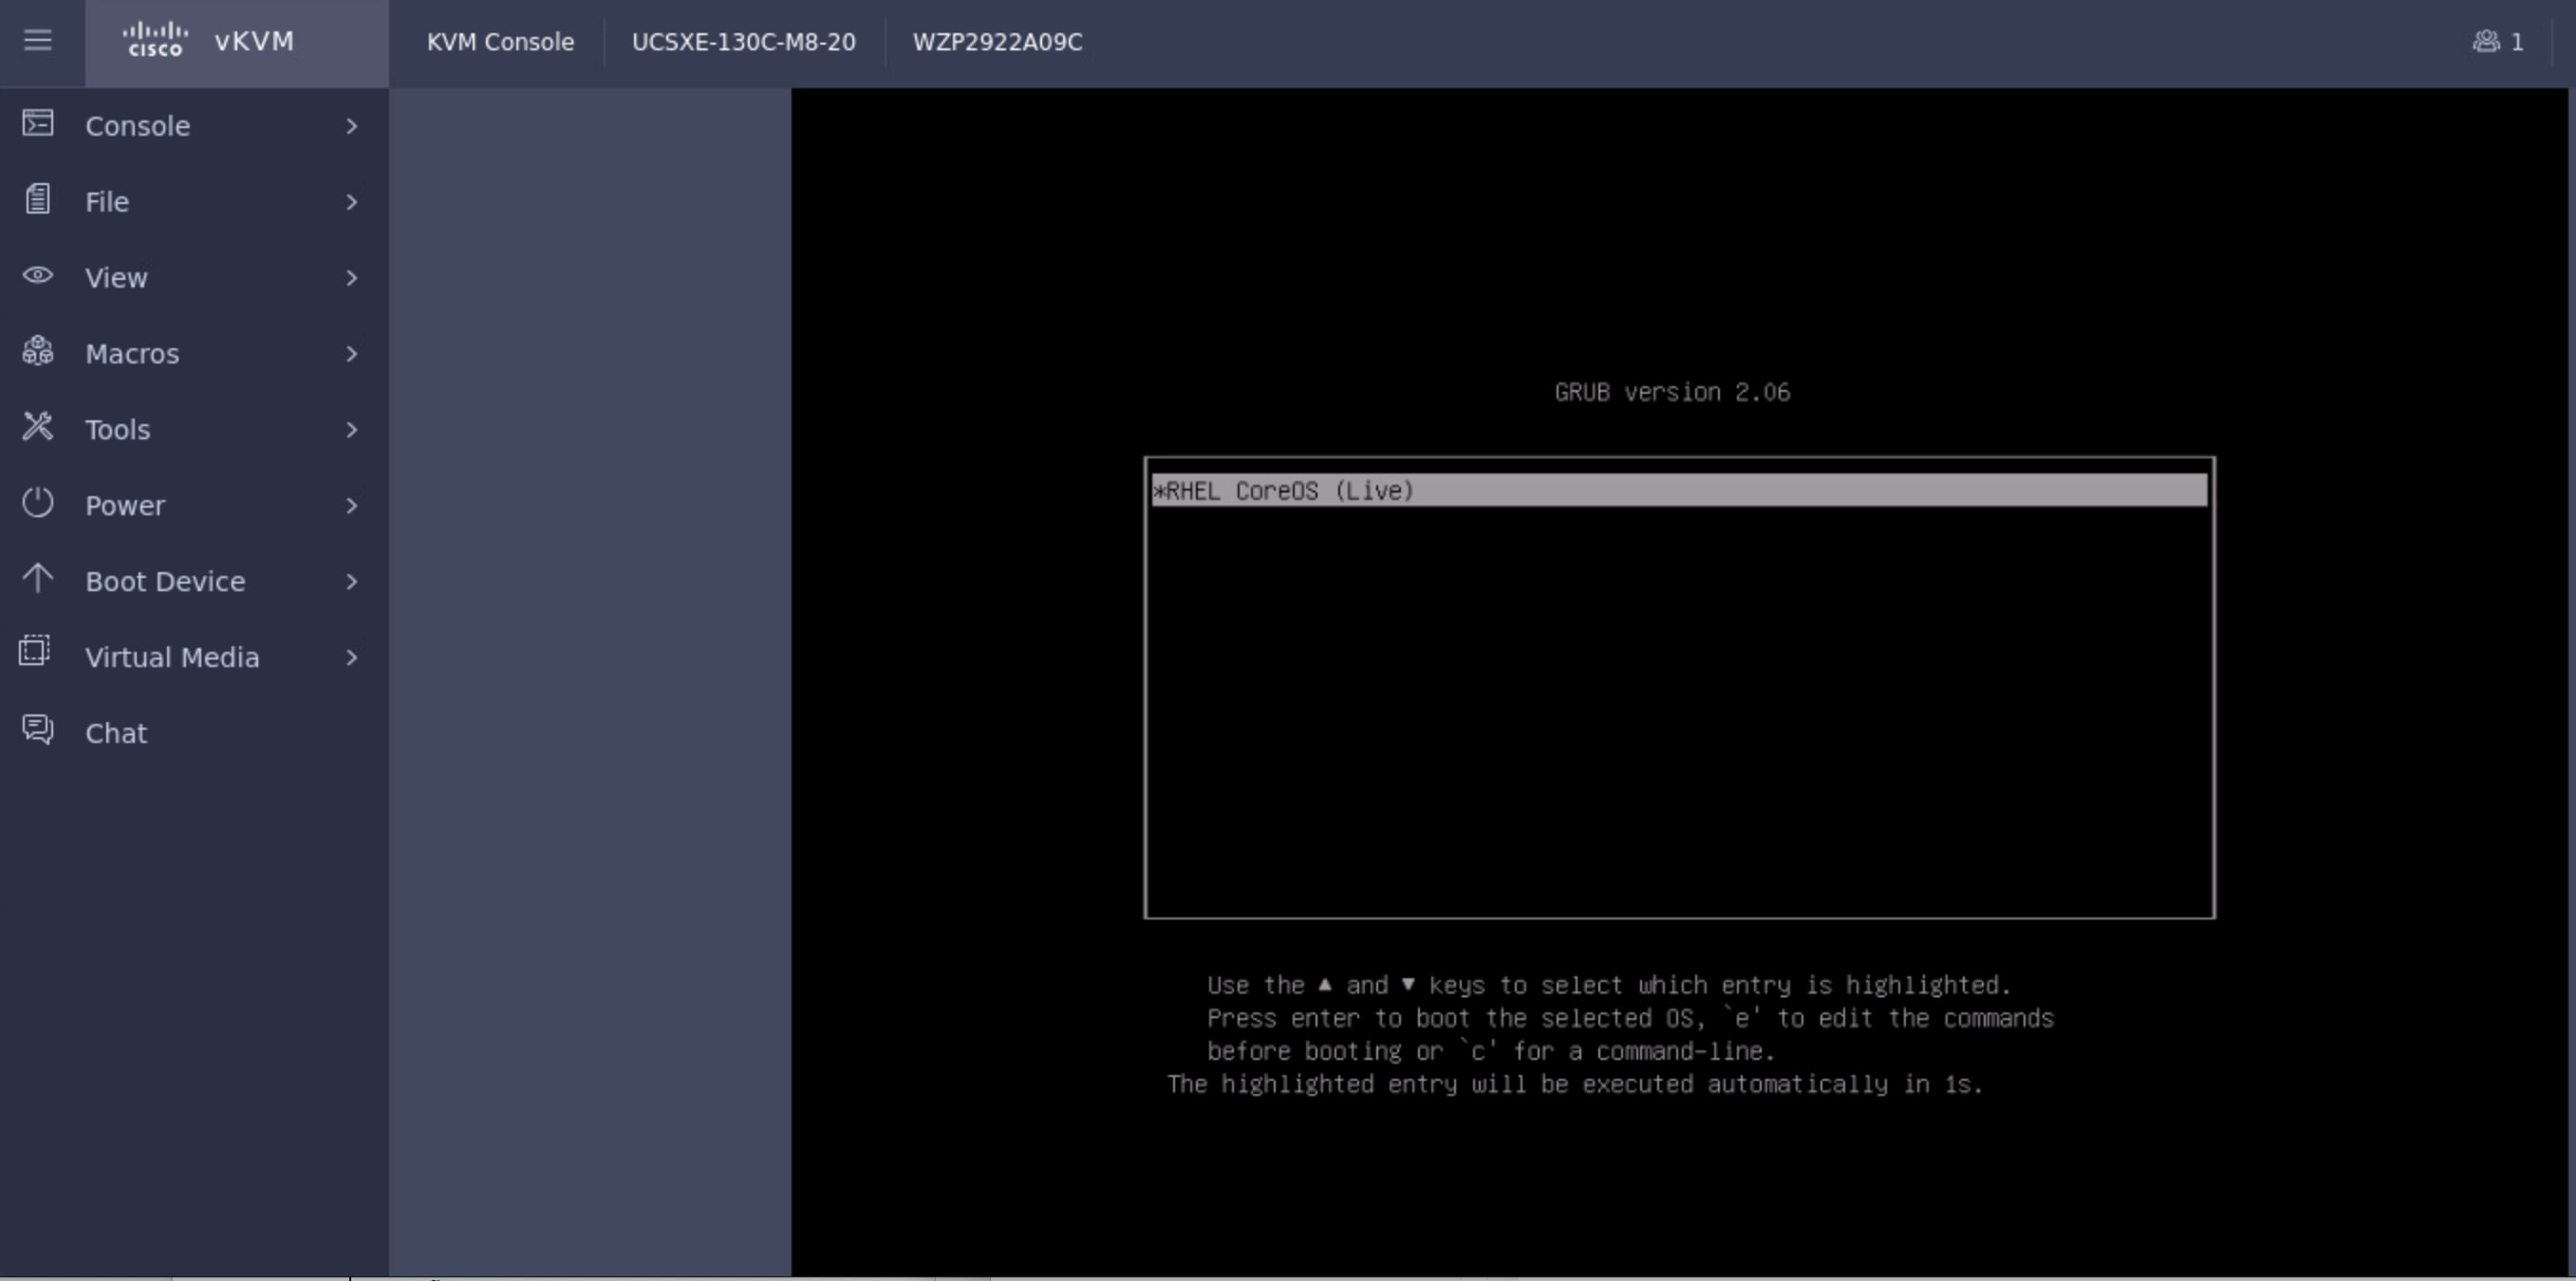Open the Boot Device menu item
Image resolution: width=2576 pixels, height=1281 pixels.
click(x=194, y=582)
